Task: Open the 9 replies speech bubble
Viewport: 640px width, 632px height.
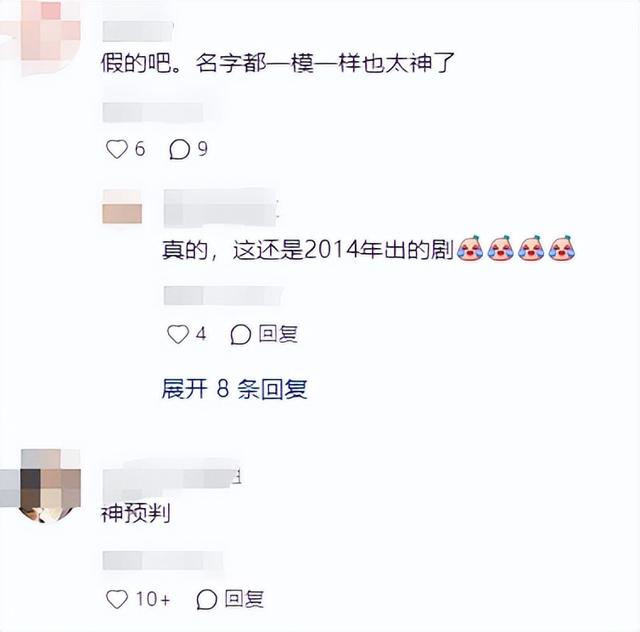Action: pyautogui.click(x=180, y=149)
